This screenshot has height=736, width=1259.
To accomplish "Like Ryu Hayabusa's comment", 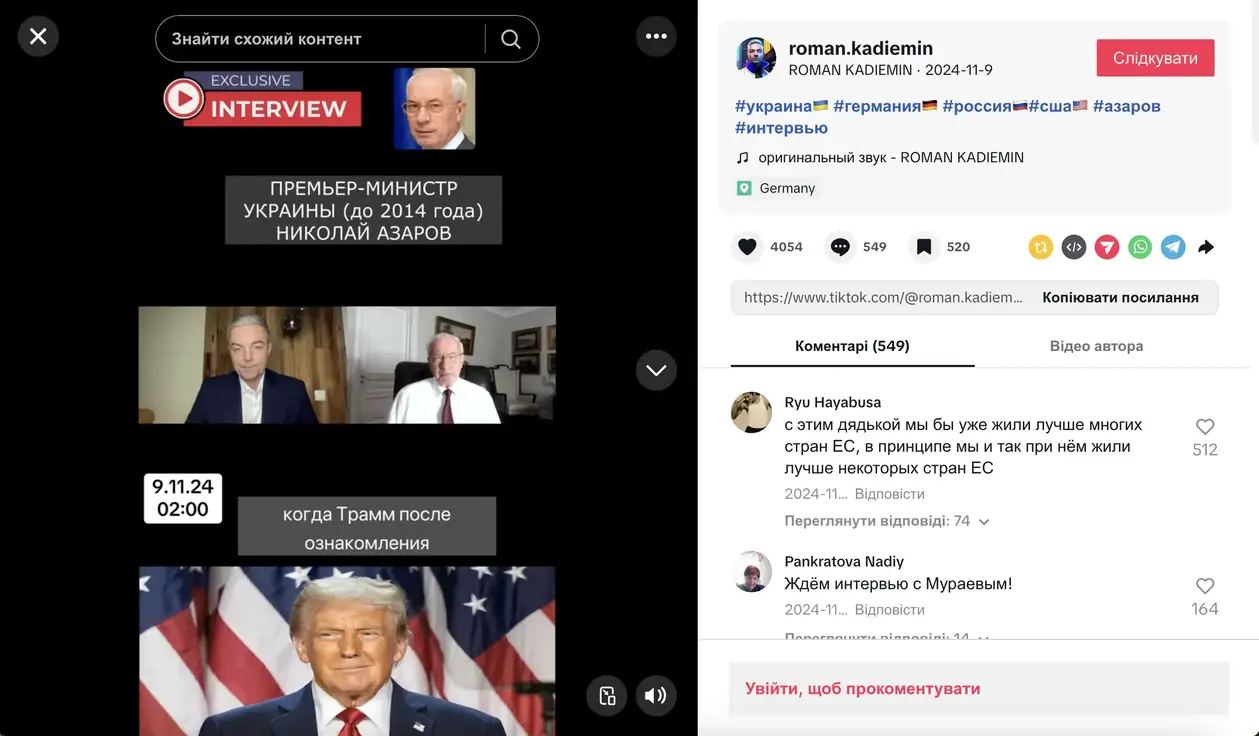I will tap(1205, 427).
